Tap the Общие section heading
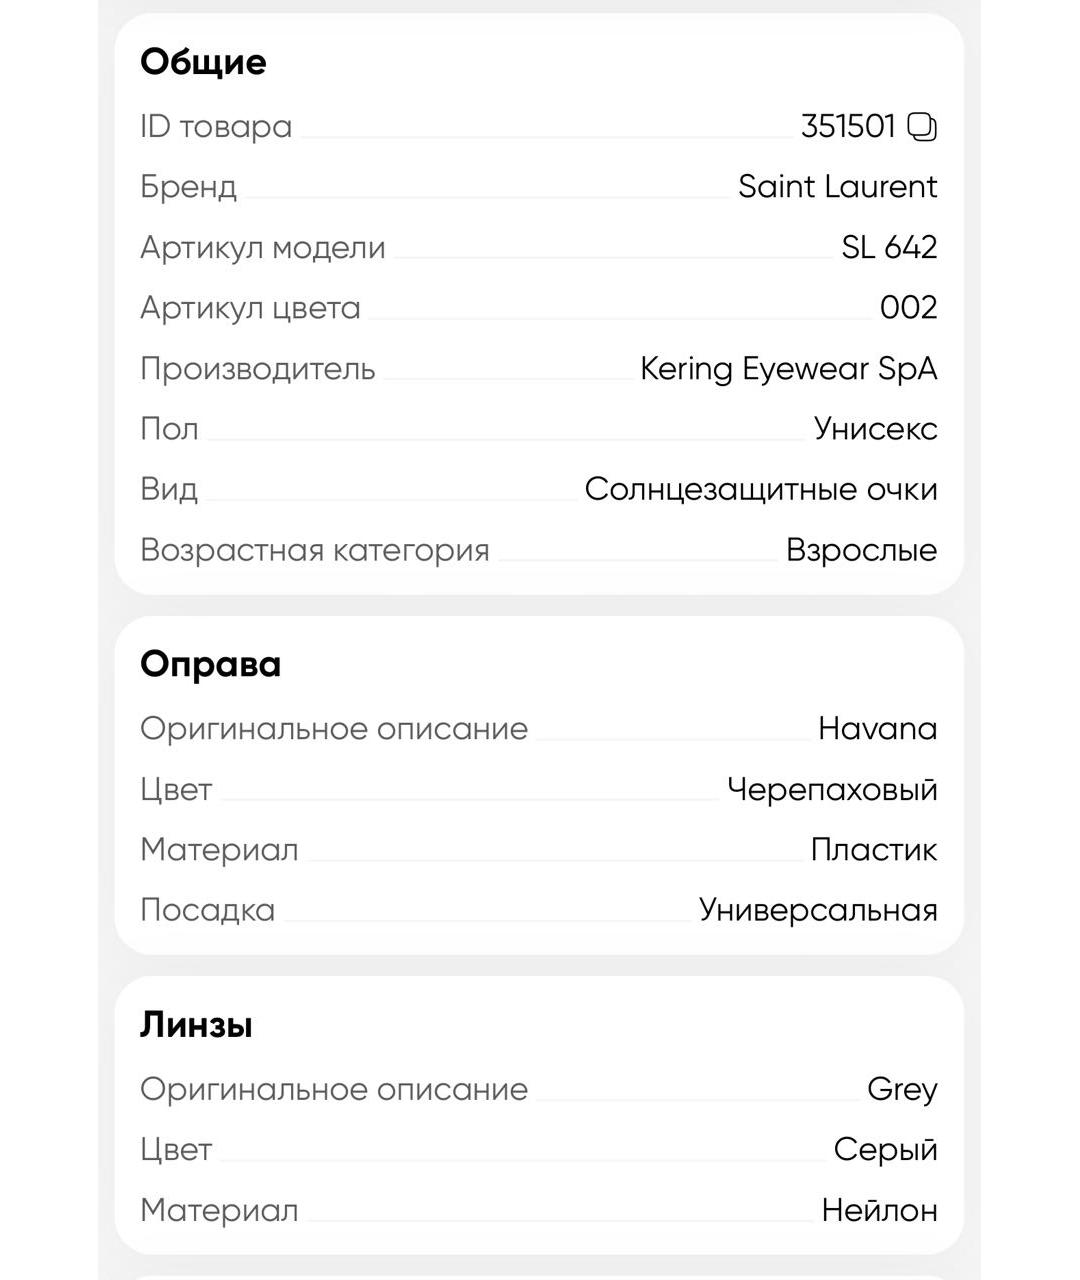1080x1280 pixels. [x=203, y=62]
